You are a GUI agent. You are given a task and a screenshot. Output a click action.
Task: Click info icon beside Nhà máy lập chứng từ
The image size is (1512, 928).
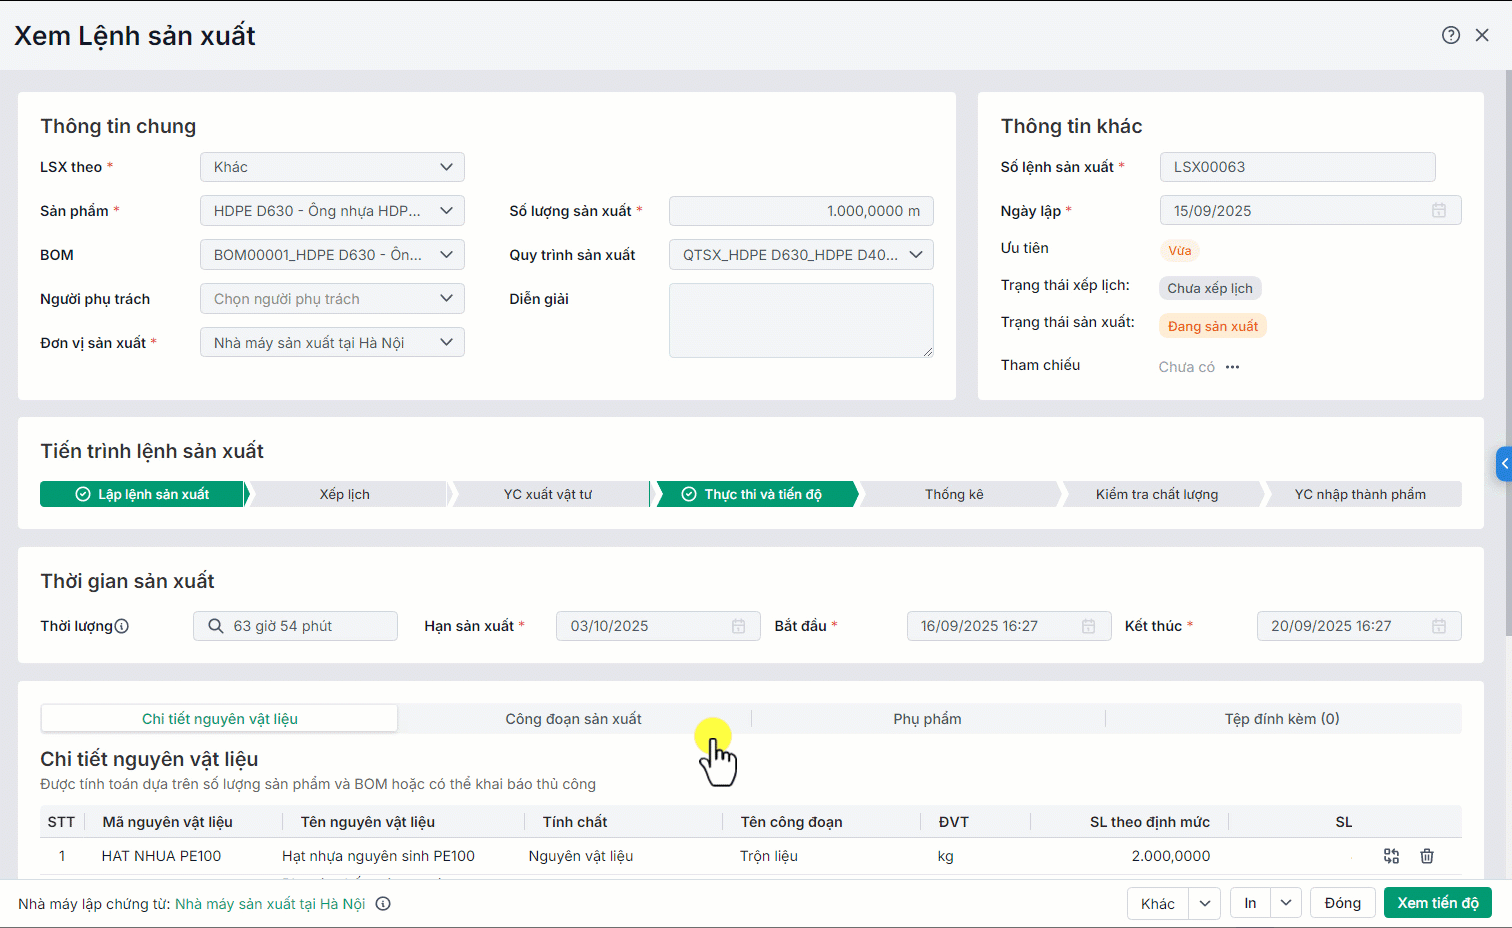383,904
